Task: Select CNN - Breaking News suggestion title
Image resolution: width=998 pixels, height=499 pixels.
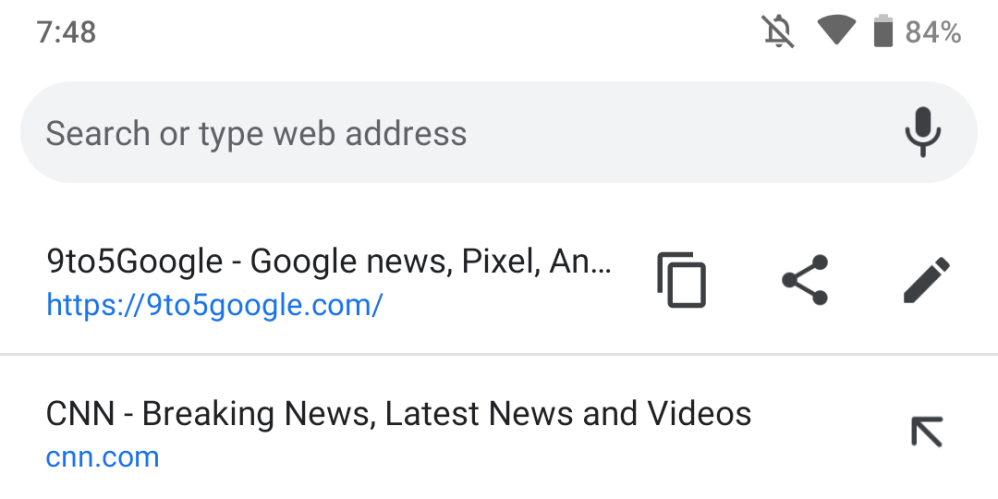Action: [x=398, y=413]
